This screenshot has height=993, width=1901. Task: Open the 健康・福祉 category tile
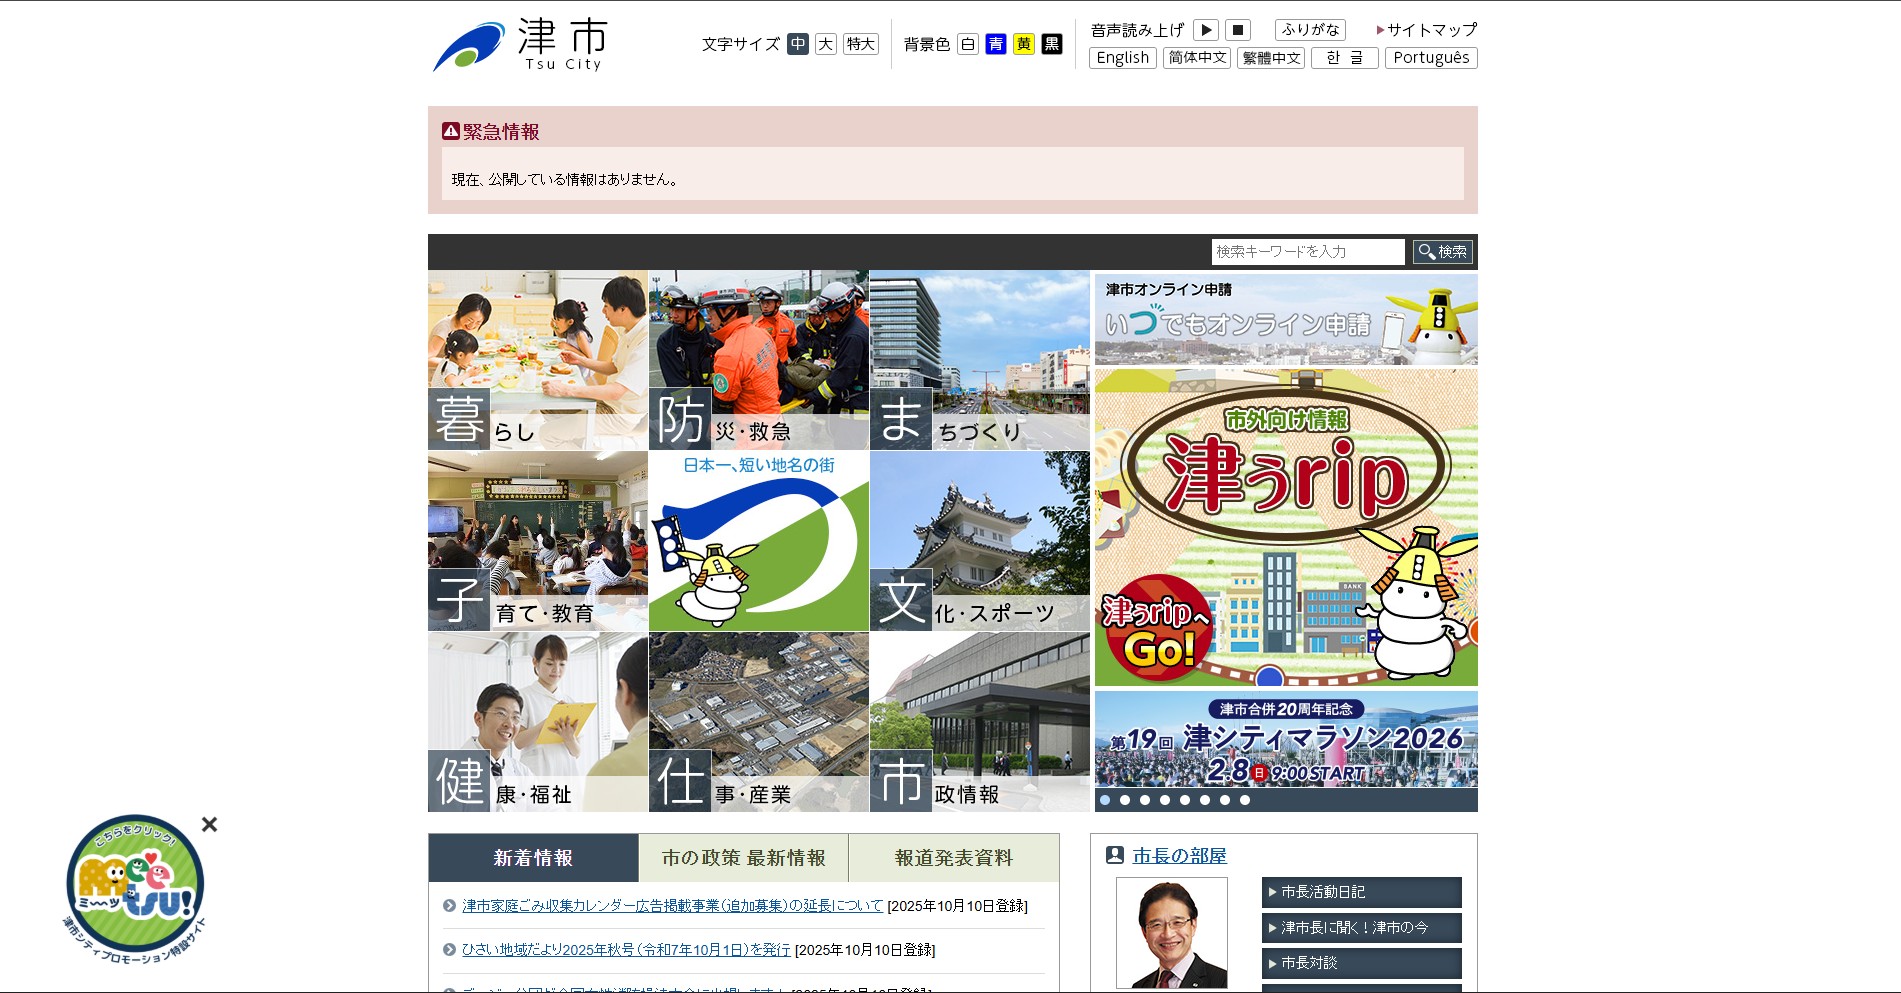click(x=538, y=722)
